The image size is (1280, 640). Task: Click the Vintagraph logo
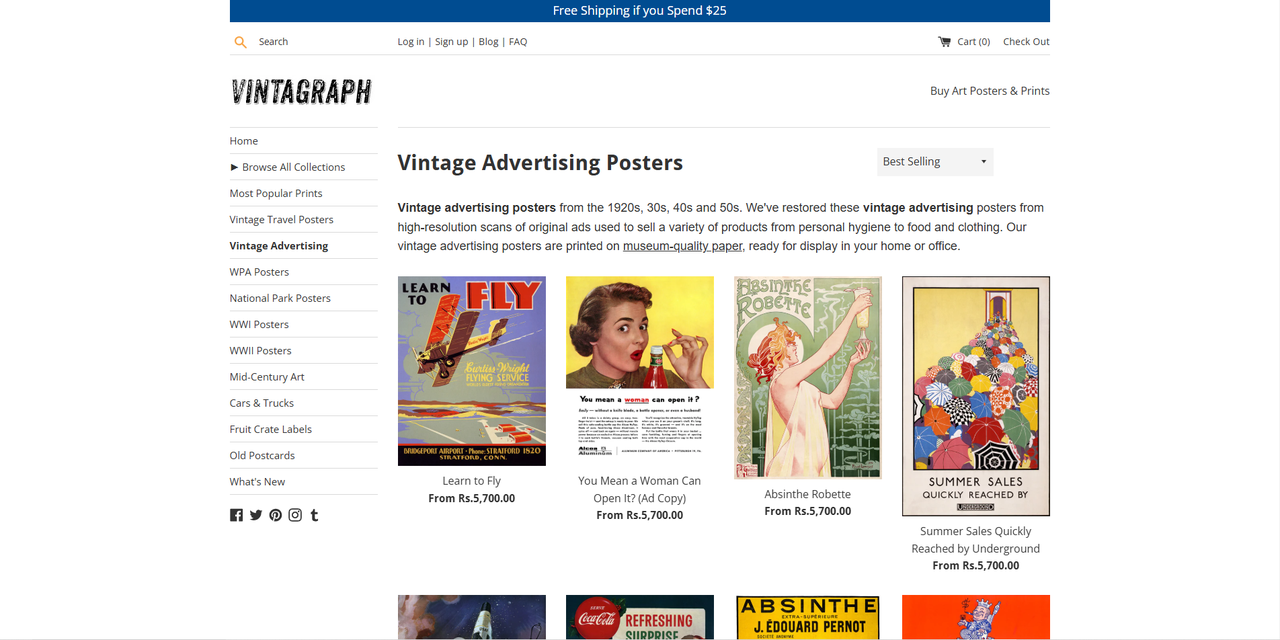pyautogui.click(x=301, y=92)
